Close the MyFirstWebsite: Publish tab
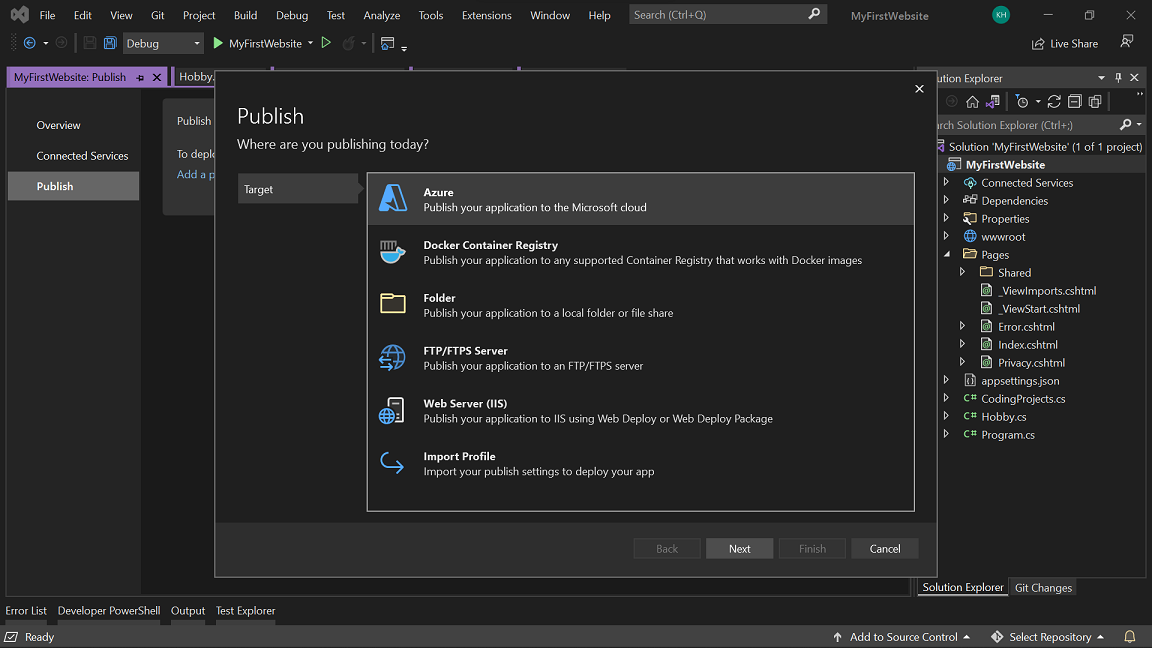The image size is (1152, 648). pyautogui.click(x=156, y=77)
